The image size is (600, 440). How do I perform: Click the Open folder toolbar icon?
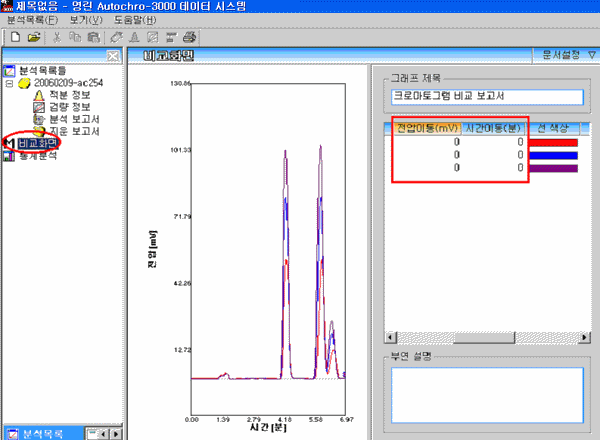[x=33, y=37]
